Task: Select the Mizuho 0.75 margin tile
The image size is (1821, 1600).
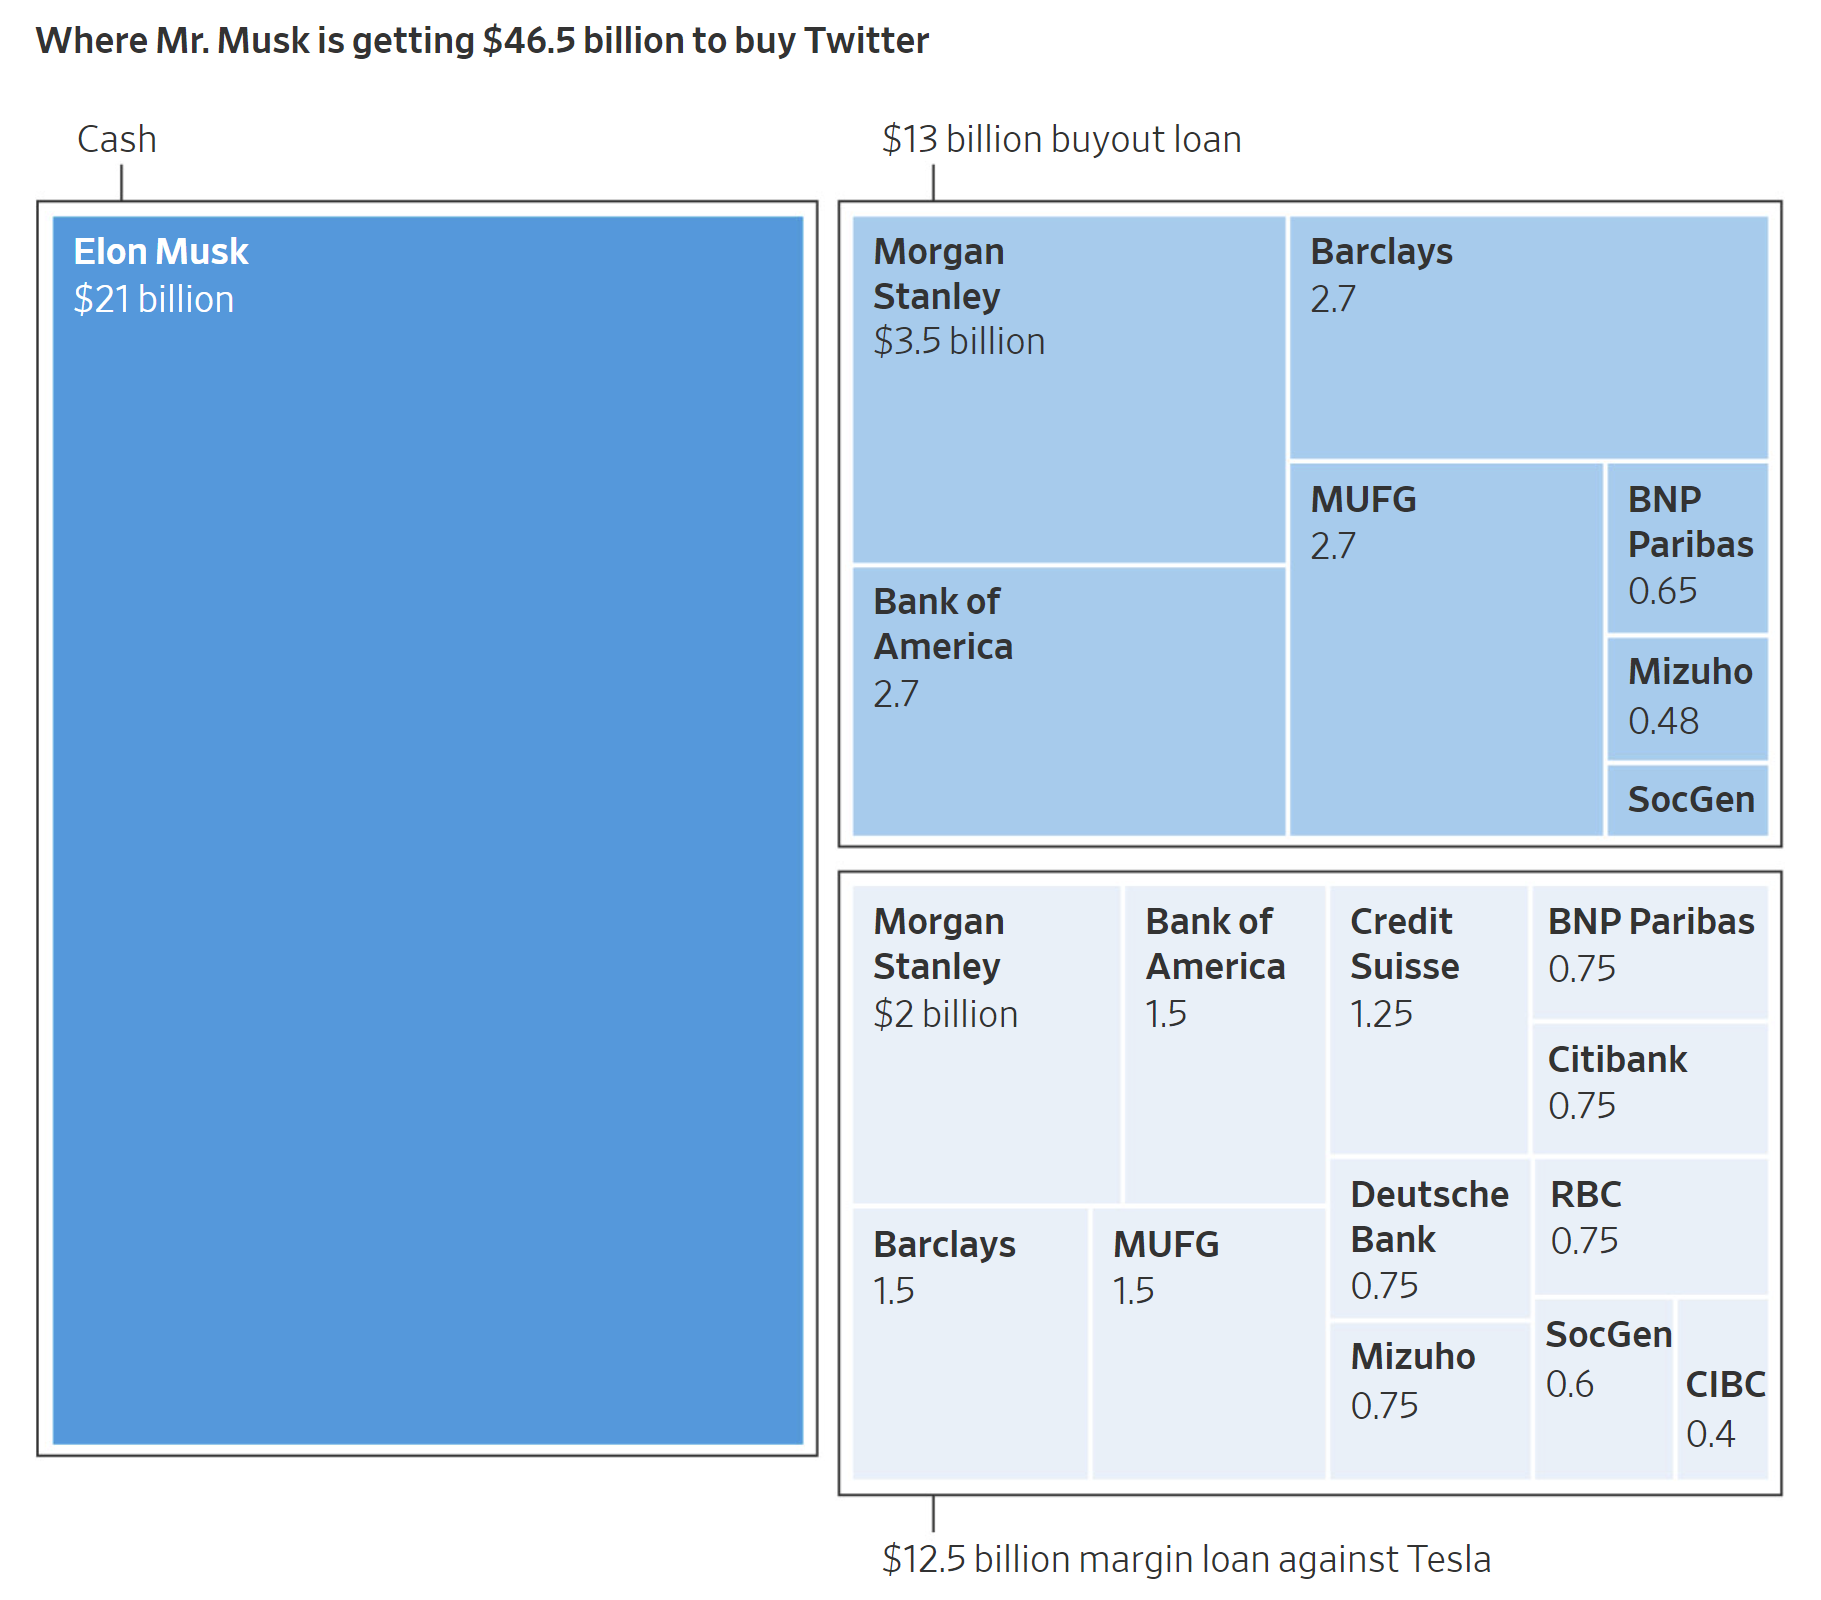Action: 1430,1400
